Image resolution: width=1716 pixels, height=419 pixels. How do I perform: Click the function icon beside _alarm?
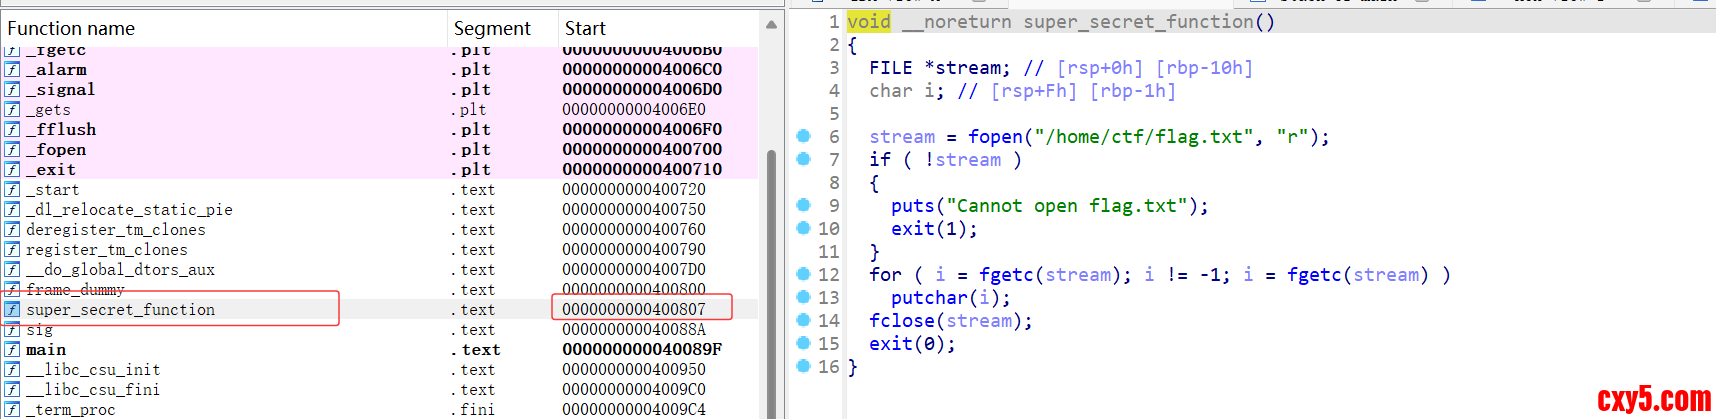[x=12, y=70]
